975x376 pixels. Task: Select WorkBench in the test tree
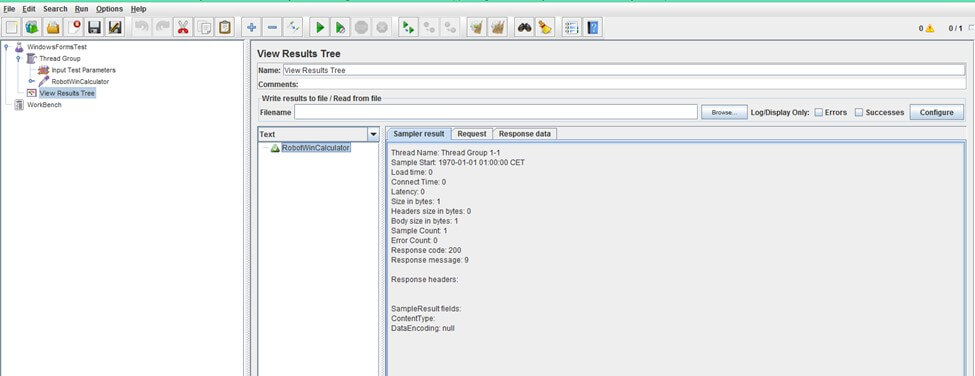44,105
